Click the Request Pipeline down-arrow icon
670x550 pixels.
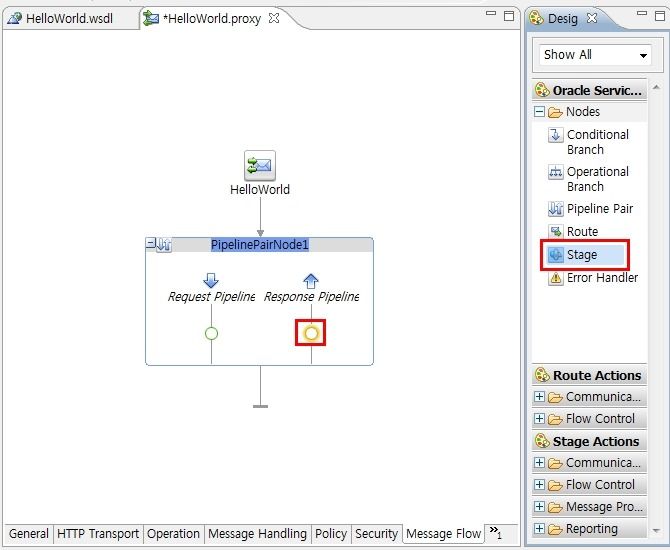(211, 280)
